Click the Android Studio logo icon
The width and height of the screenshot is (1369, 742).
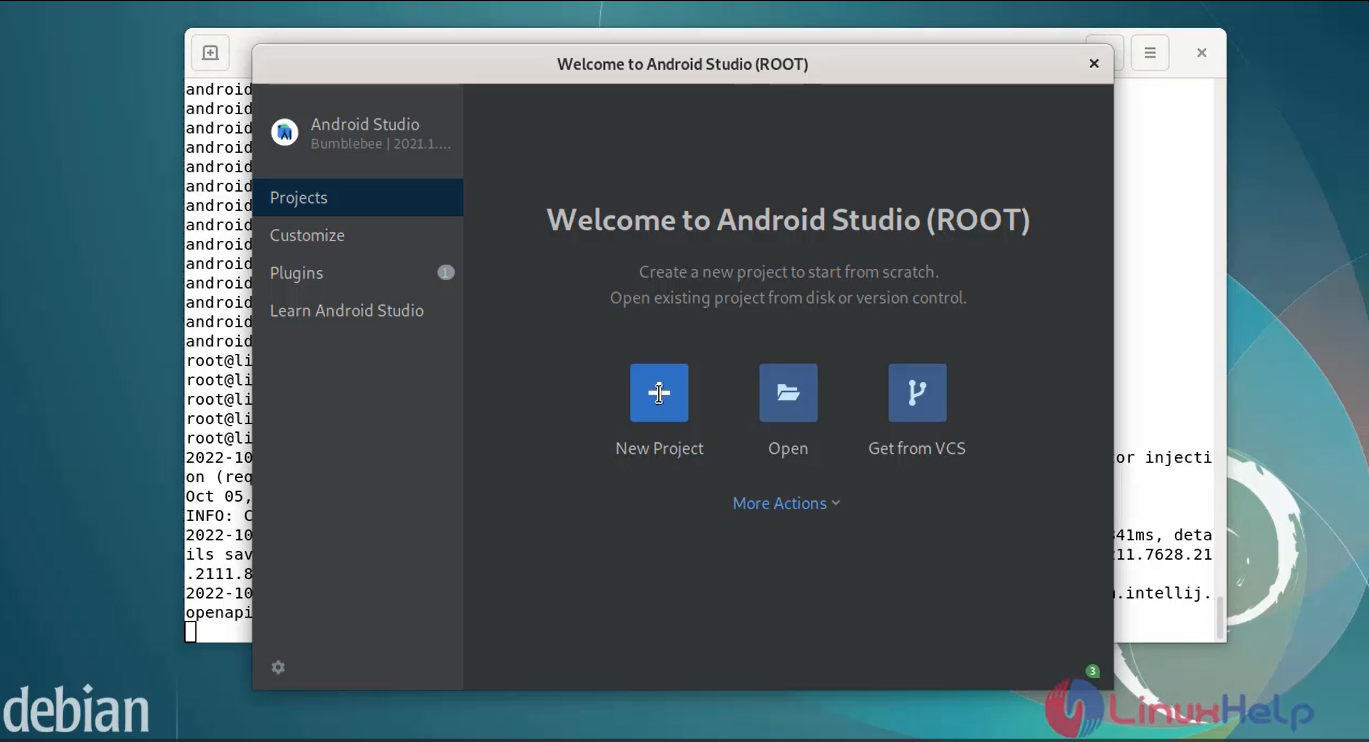pyautogui.click(x=285, y=132)
